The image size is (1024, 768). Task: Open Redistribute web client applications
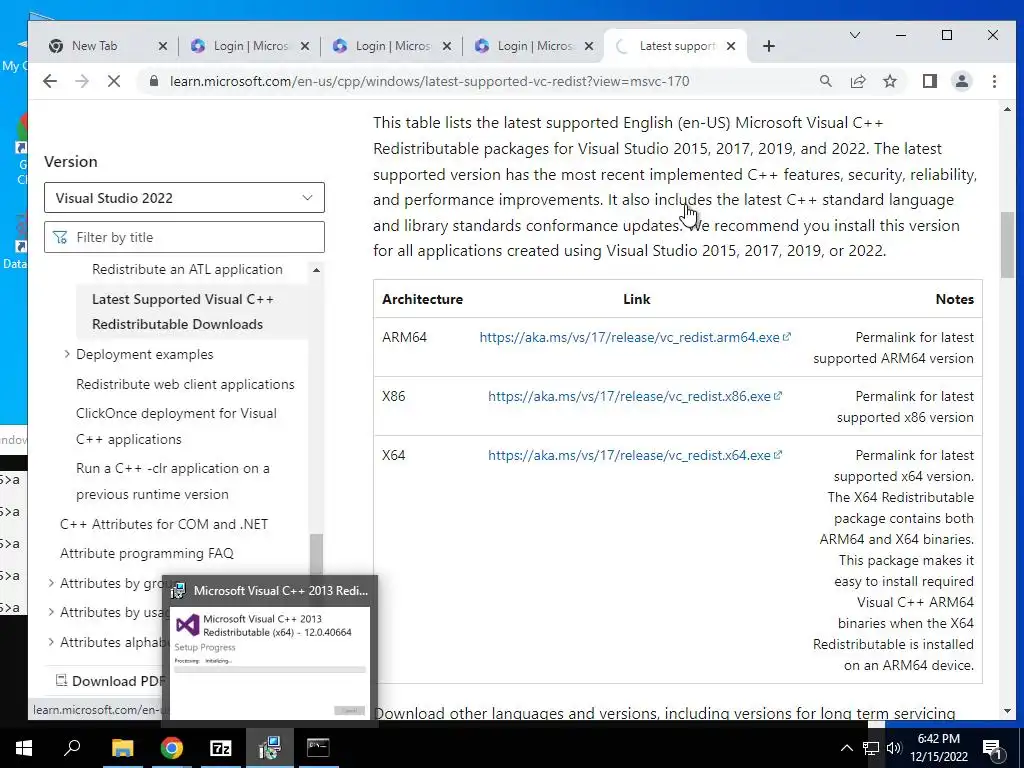pos(185,384)
